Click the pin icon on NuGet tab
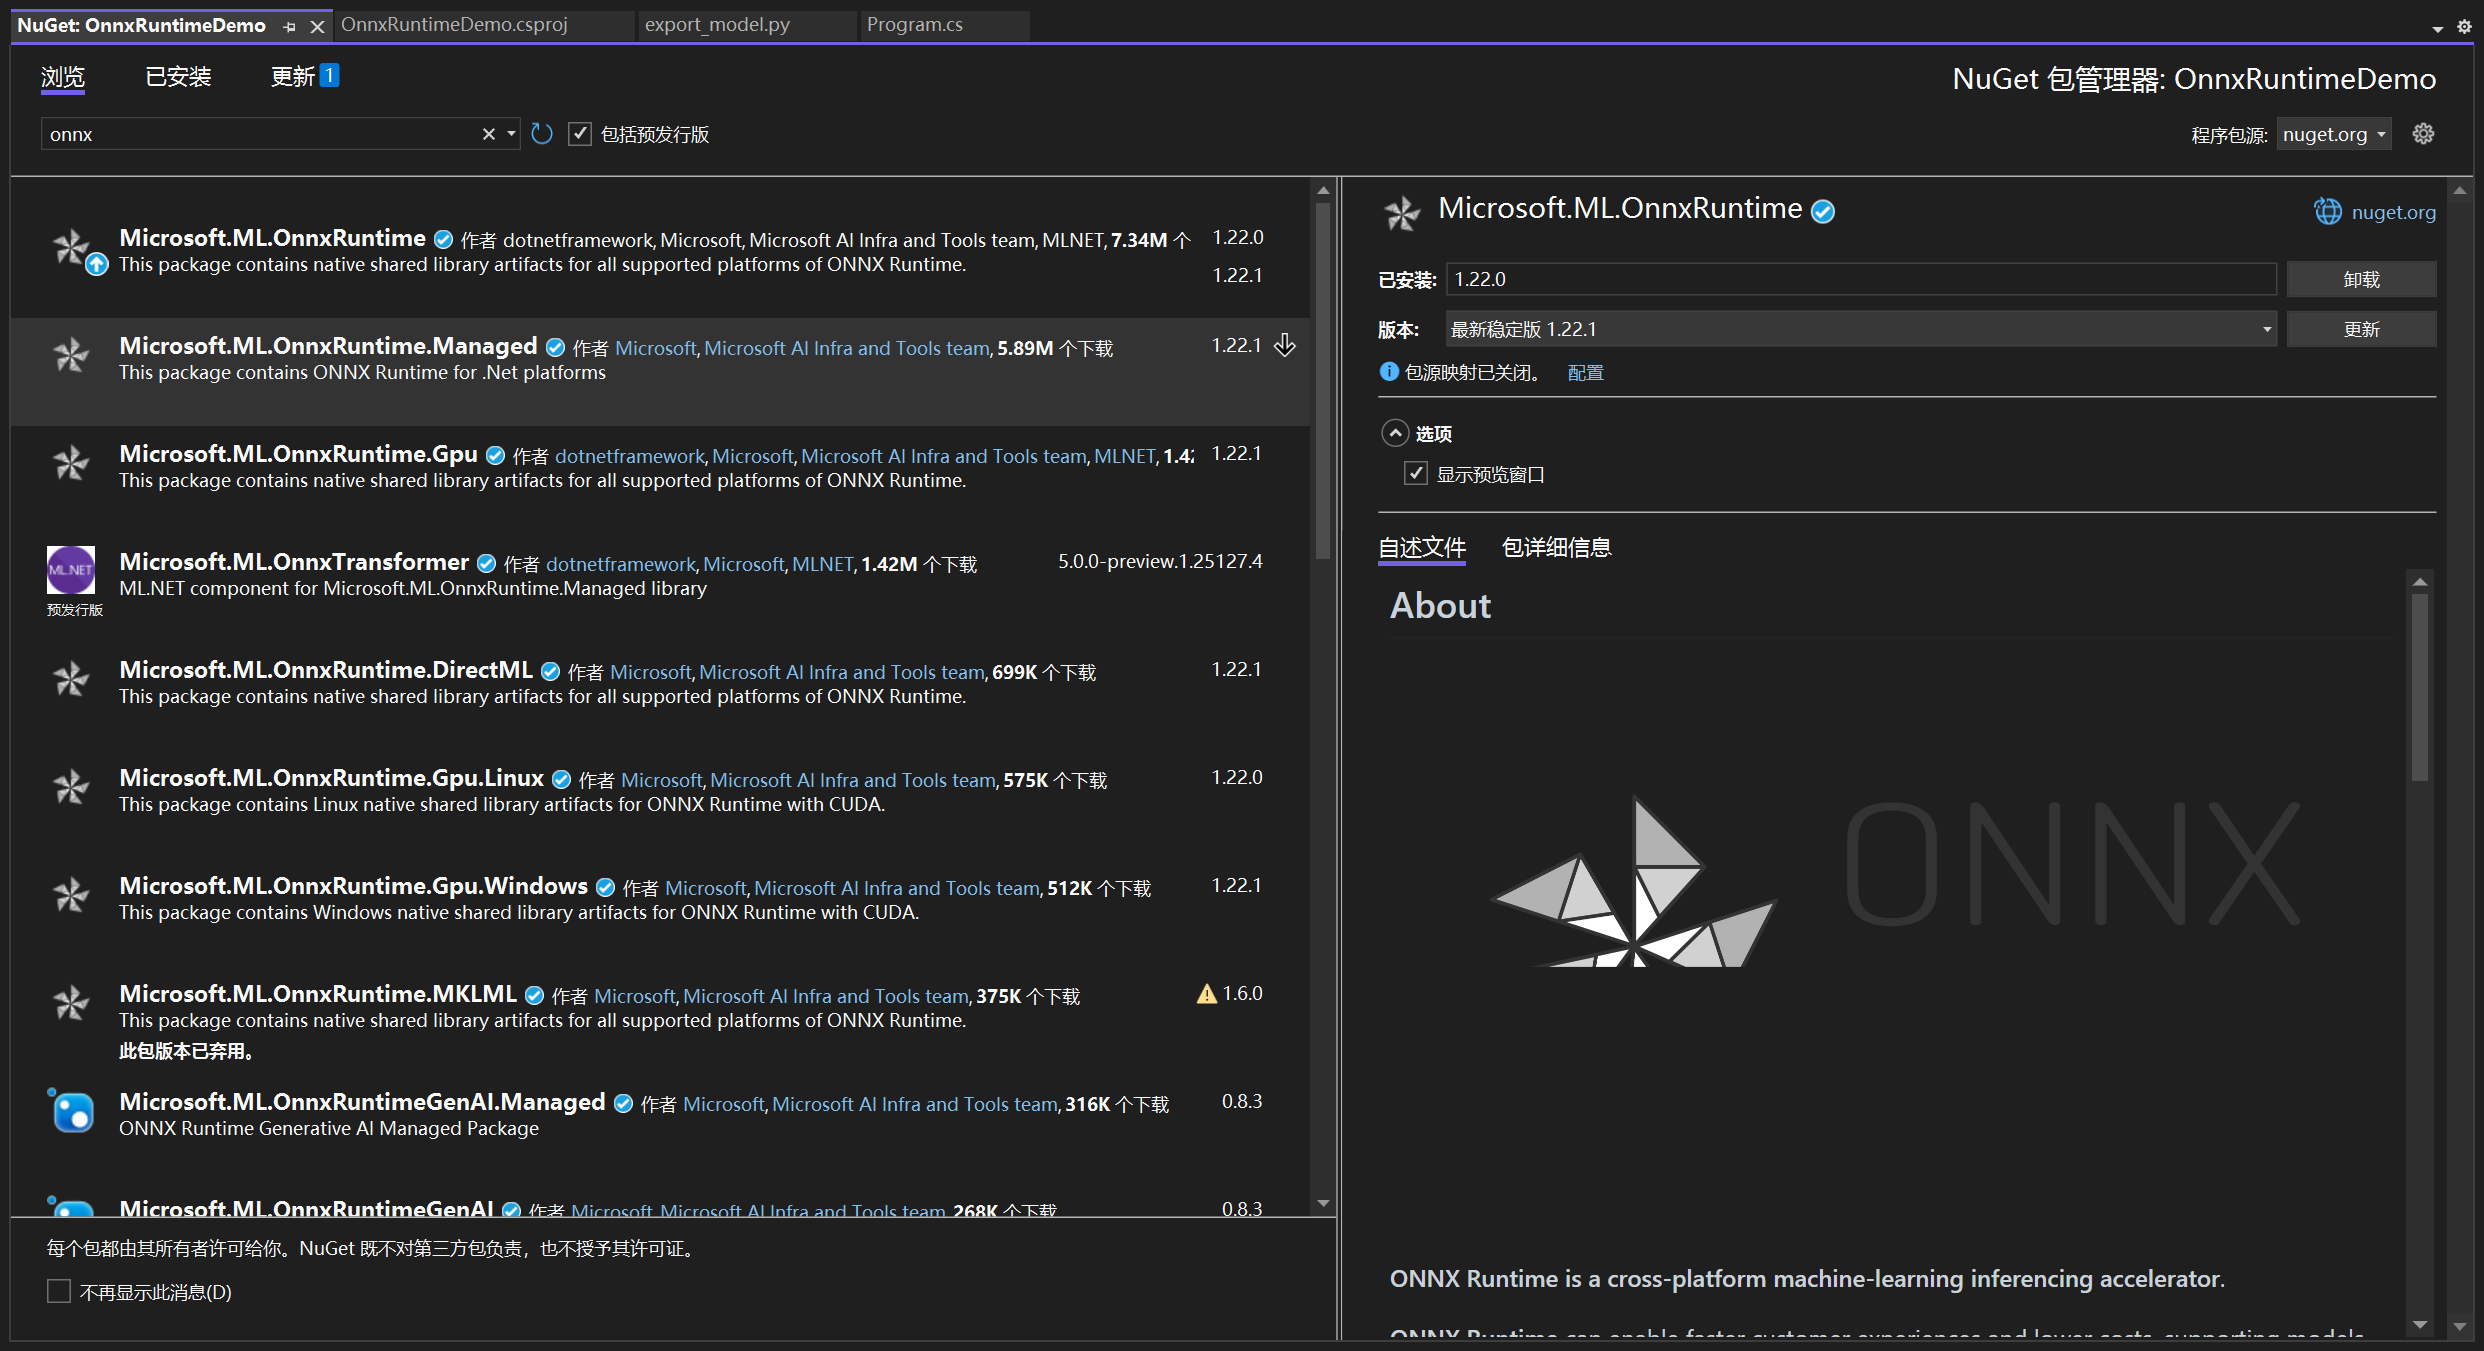 [x=289, y=27]
